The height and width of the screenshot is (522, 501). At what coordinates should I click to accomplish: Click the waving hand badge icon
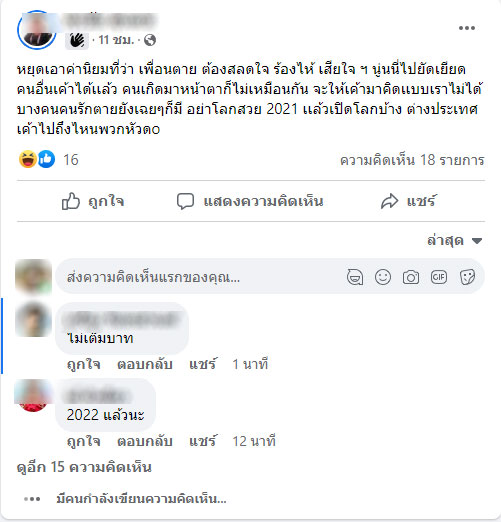pos(77,41)
